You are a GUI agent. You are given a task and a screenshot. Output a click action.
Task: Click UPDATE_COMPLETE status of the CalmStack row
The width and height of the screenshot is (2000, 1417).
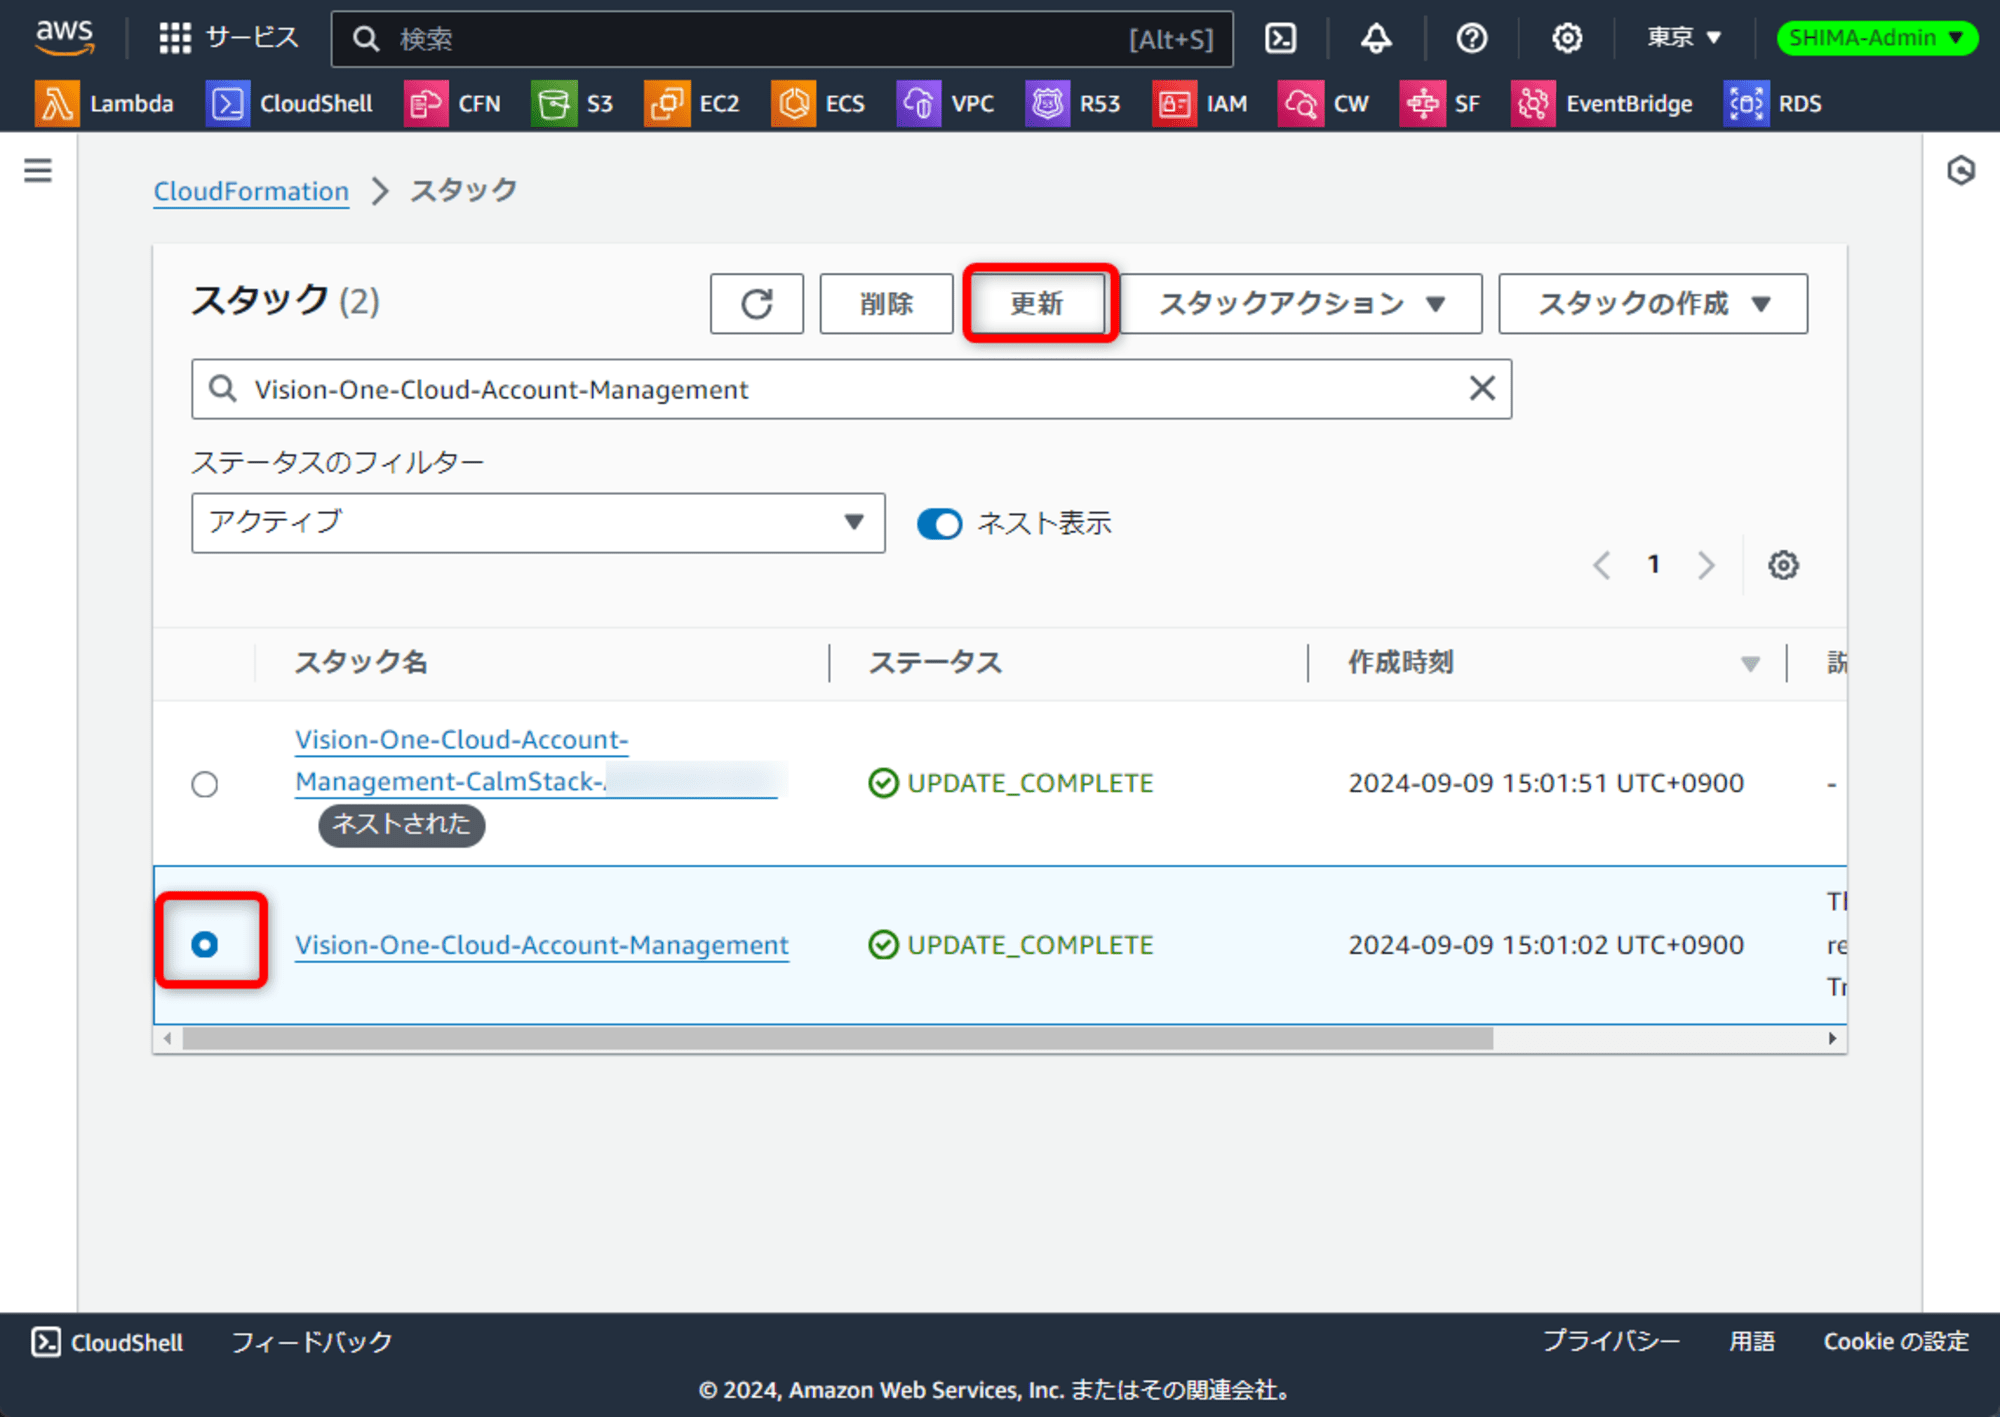(x=1011, y=783)
